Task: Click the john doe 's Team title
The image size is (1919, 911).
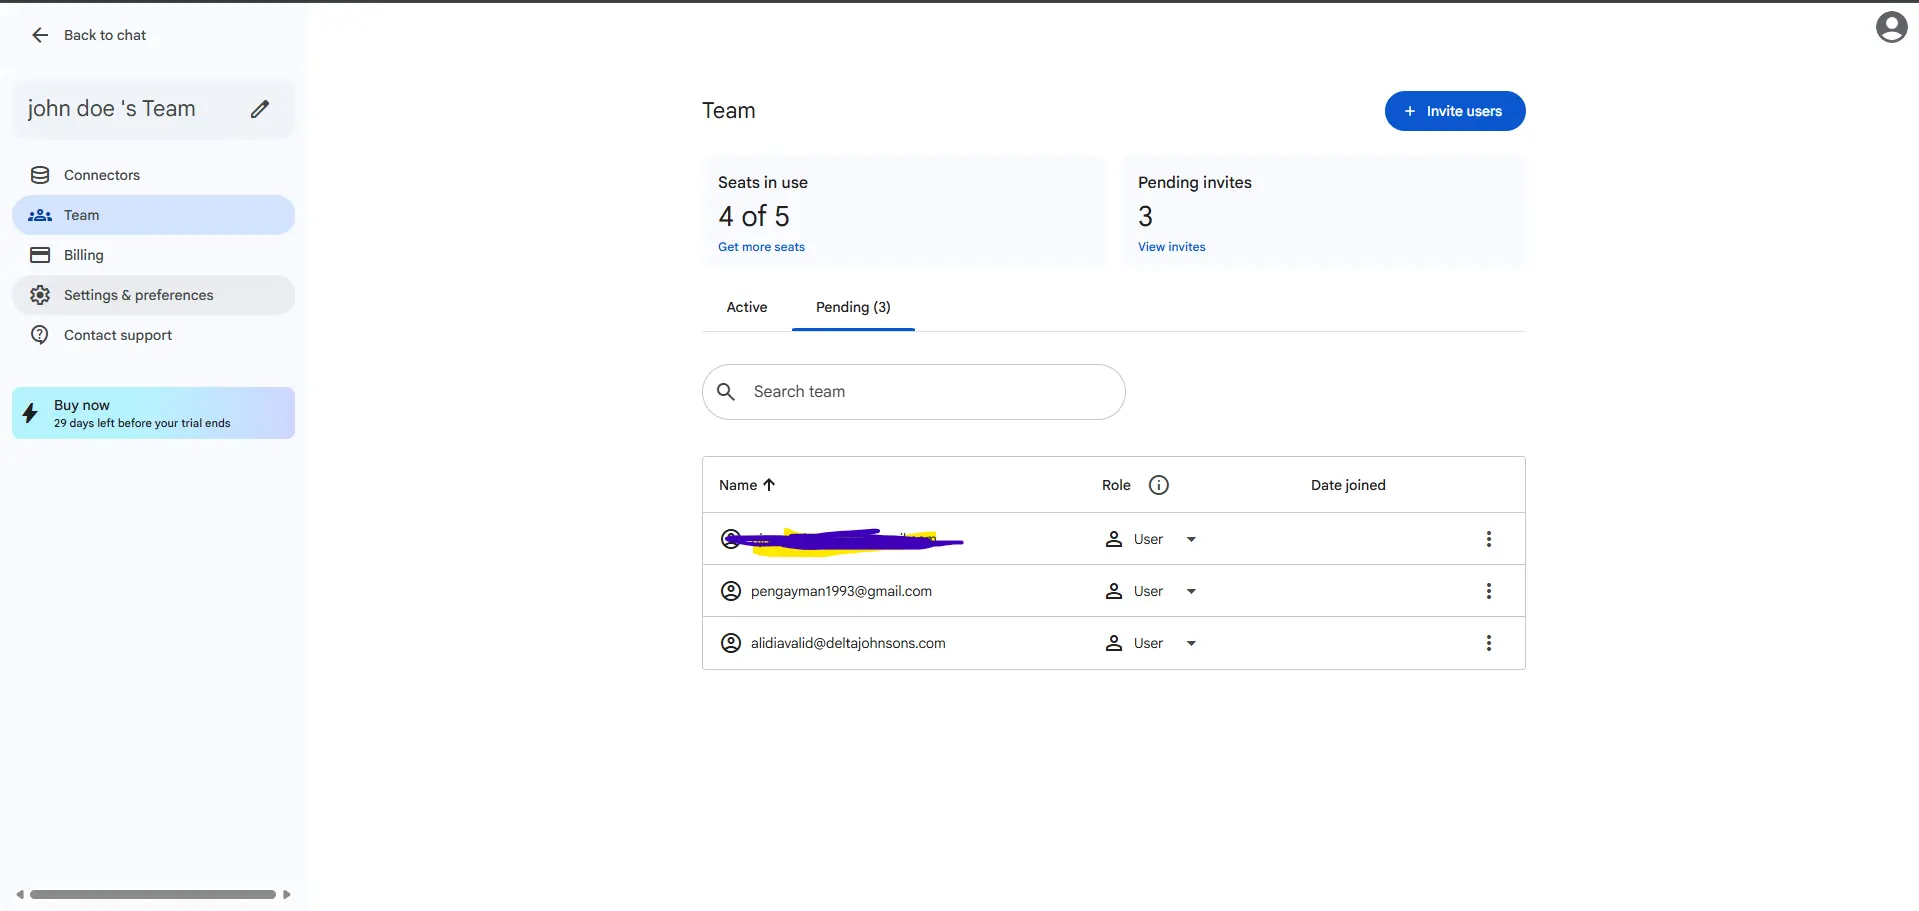Action: pyautogui.click(x=111, y=109)
